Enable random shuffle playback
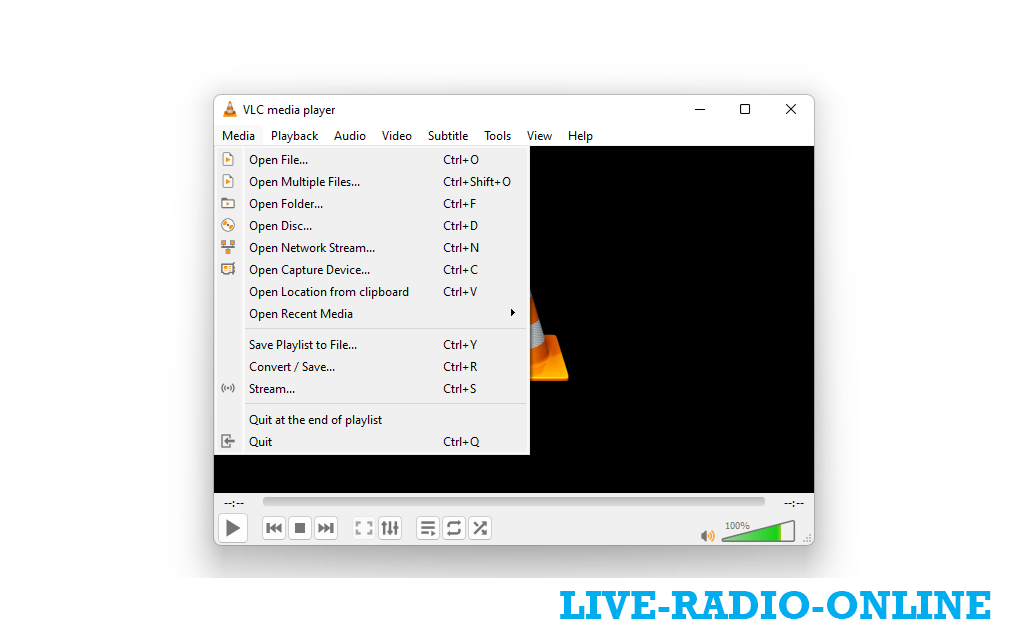 (480, 528)
